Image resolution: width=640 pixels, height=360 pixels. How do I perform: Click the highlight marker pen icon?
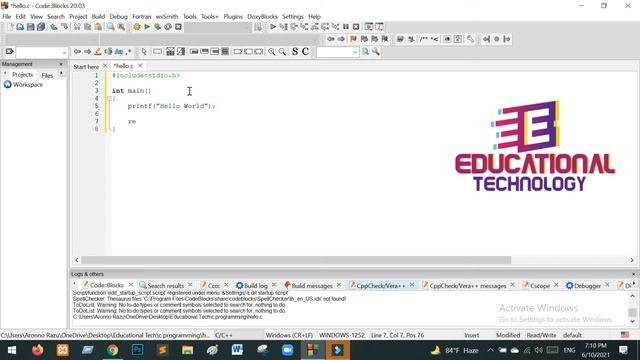[x=98, y=52]
